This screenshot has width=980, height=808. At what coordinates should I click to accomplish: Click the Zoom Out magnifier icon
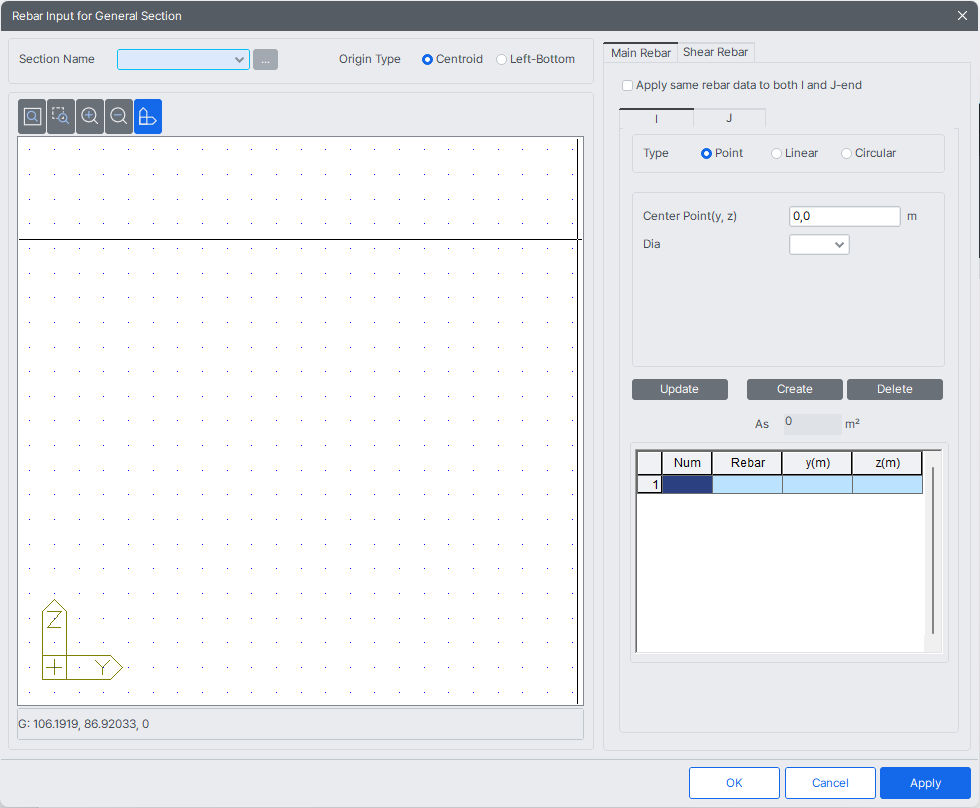119,116
